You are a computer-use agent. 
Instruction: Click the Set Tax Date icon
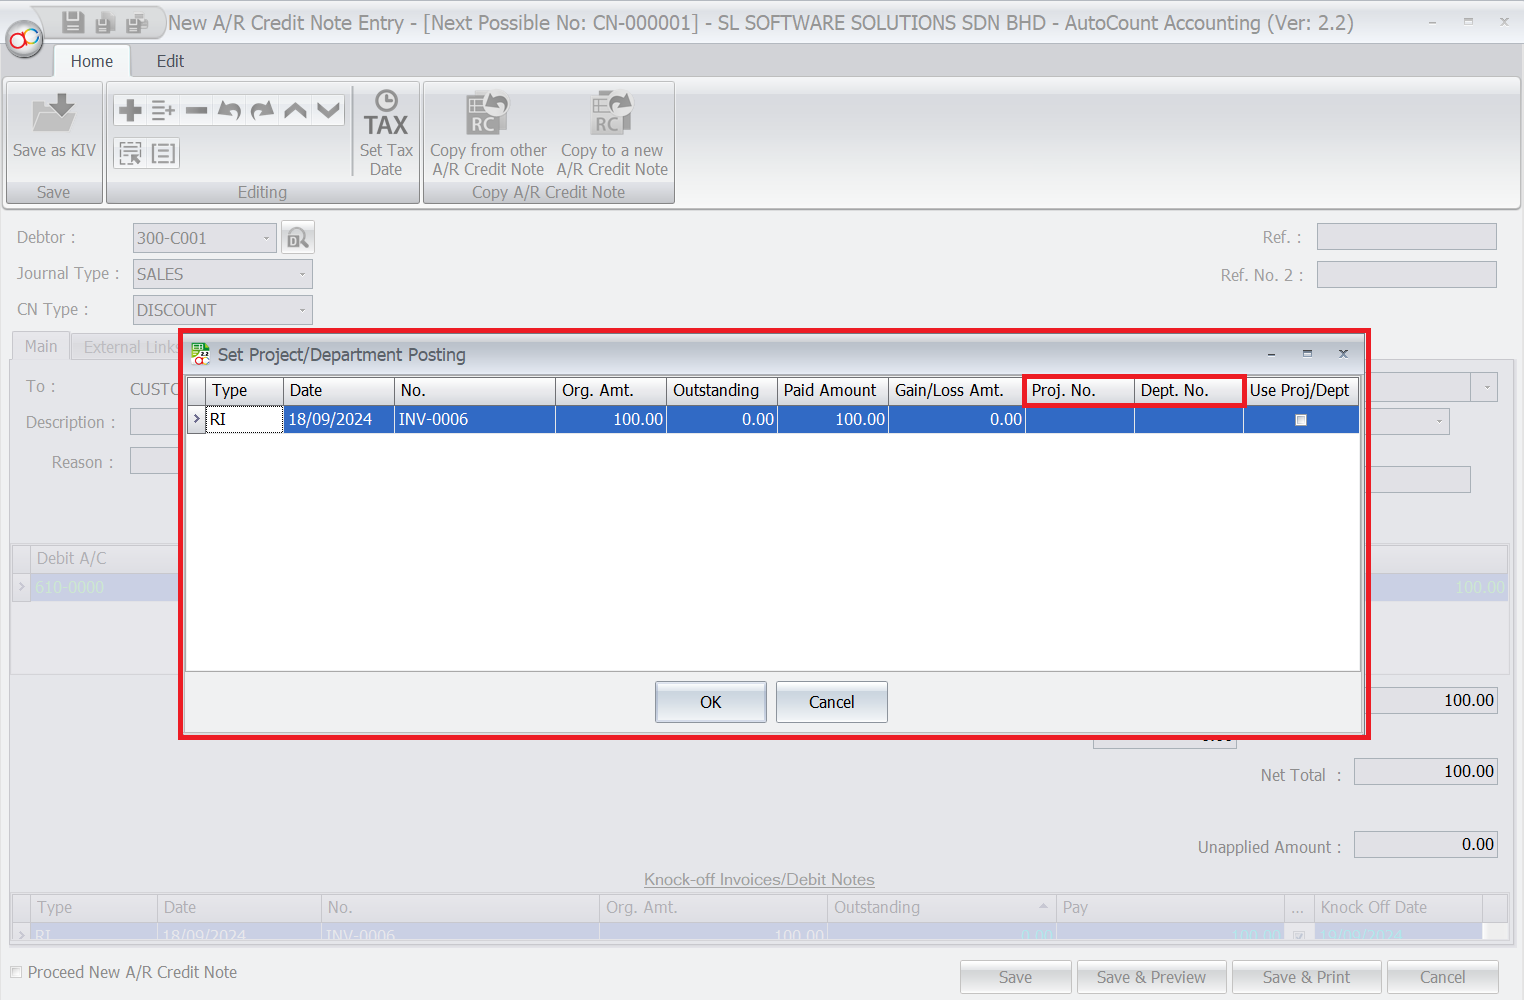pyautogui.click(x=386, y=114)
